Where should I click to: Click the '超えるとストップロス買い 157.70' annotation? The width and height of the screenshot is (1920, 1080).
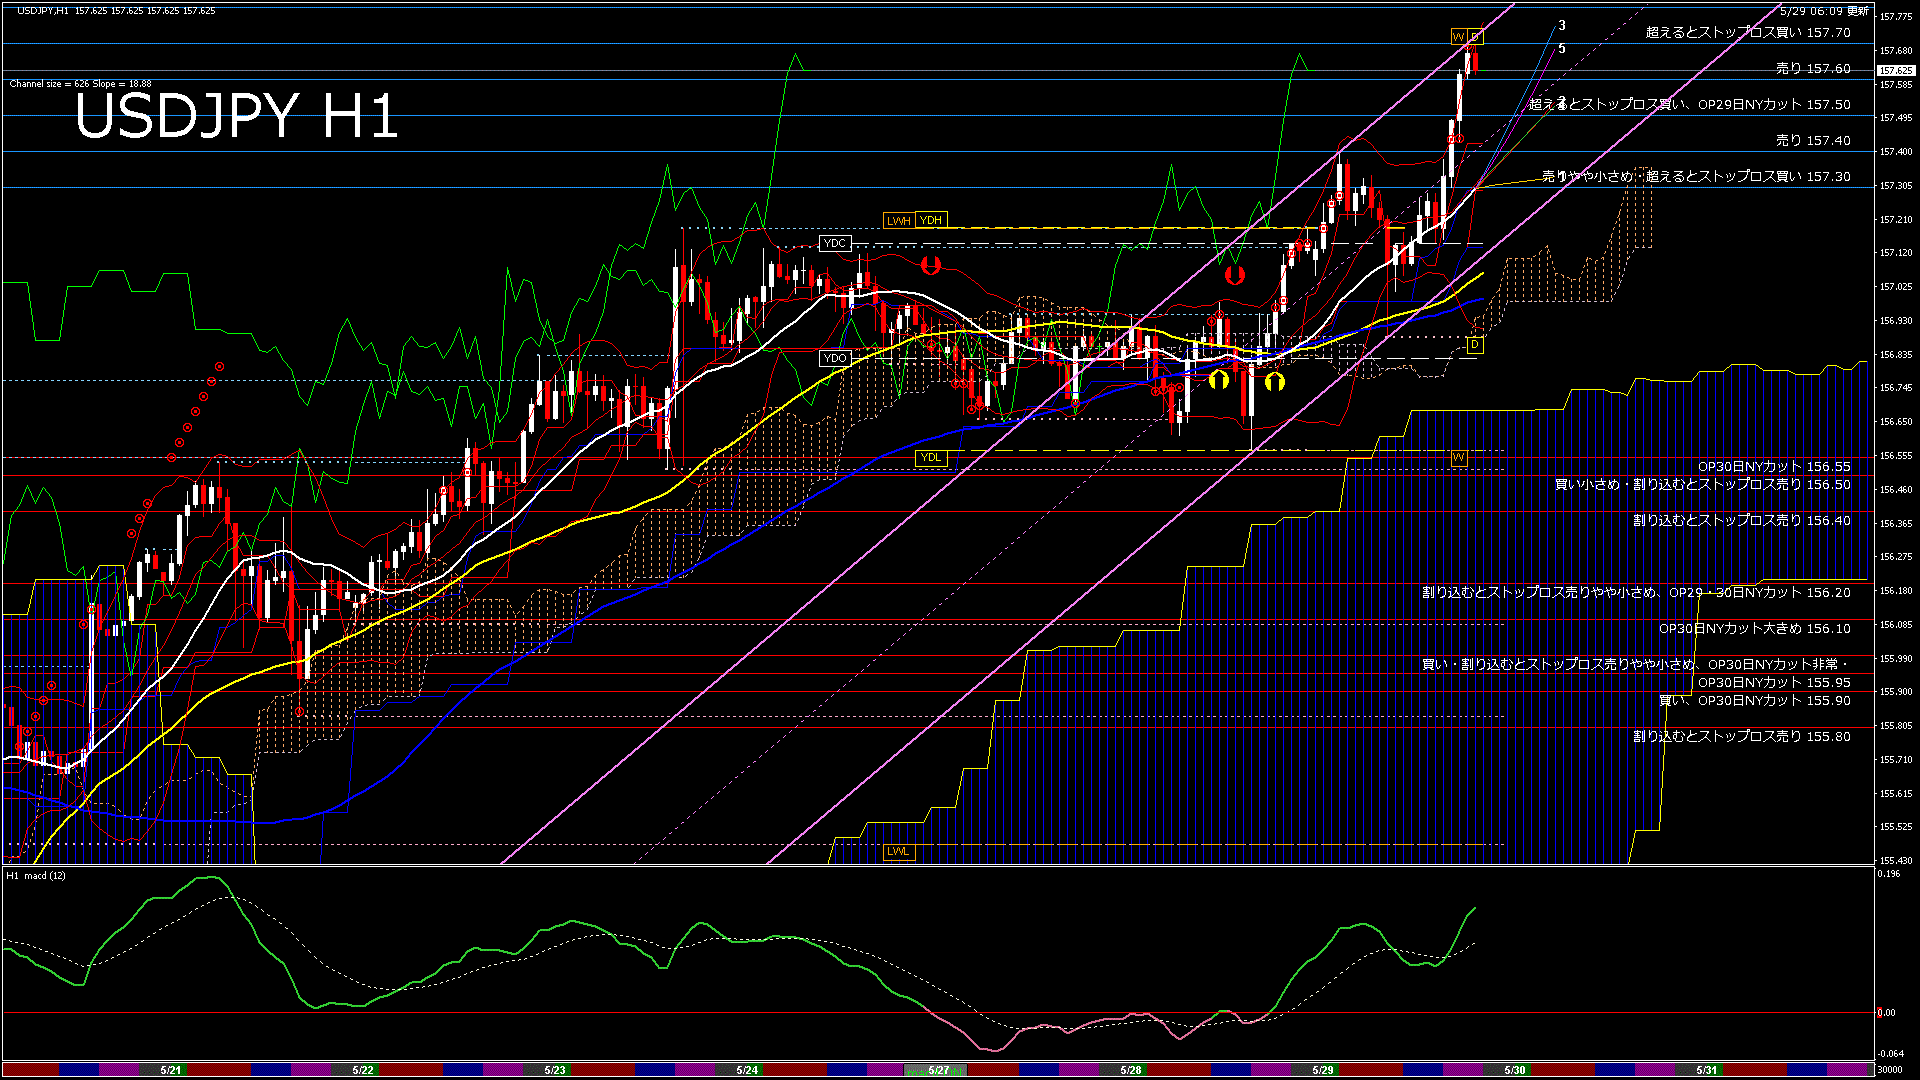[x=1748, y=33]
